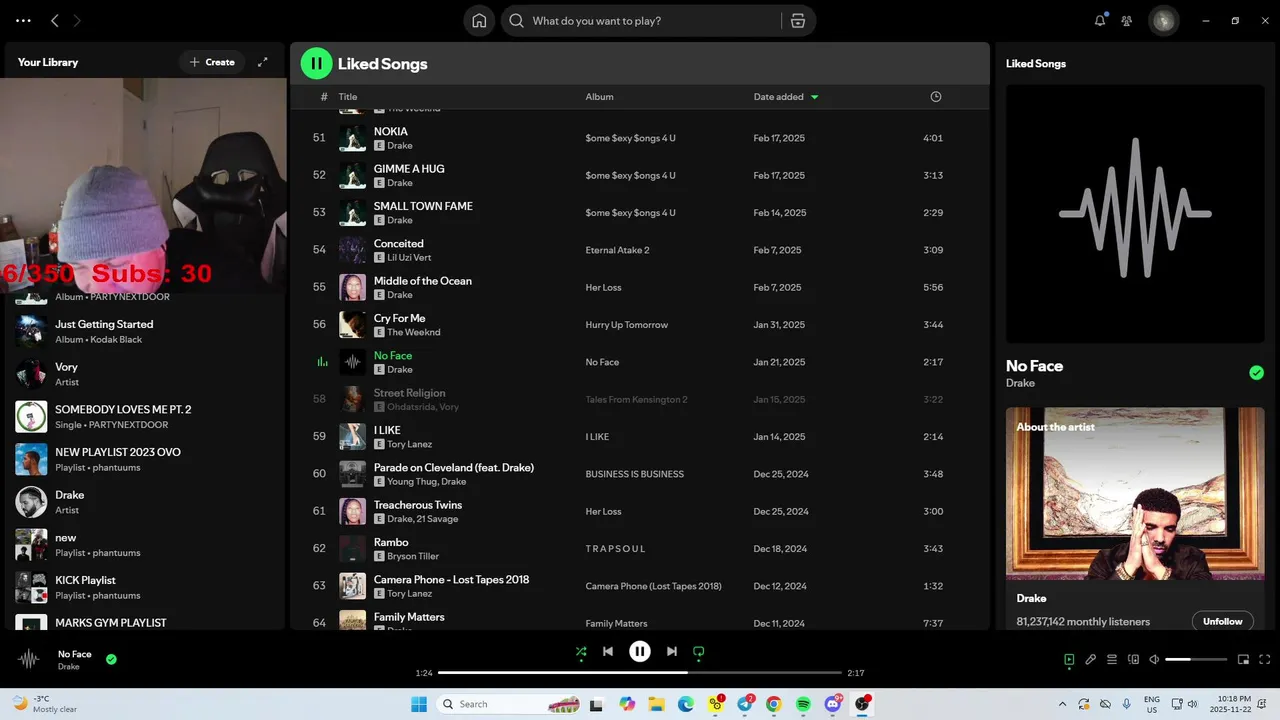This screenshot has width=1280, height=720.
Task: Open Eternal Atake 2 album link
Action: (x=617, y=250)
